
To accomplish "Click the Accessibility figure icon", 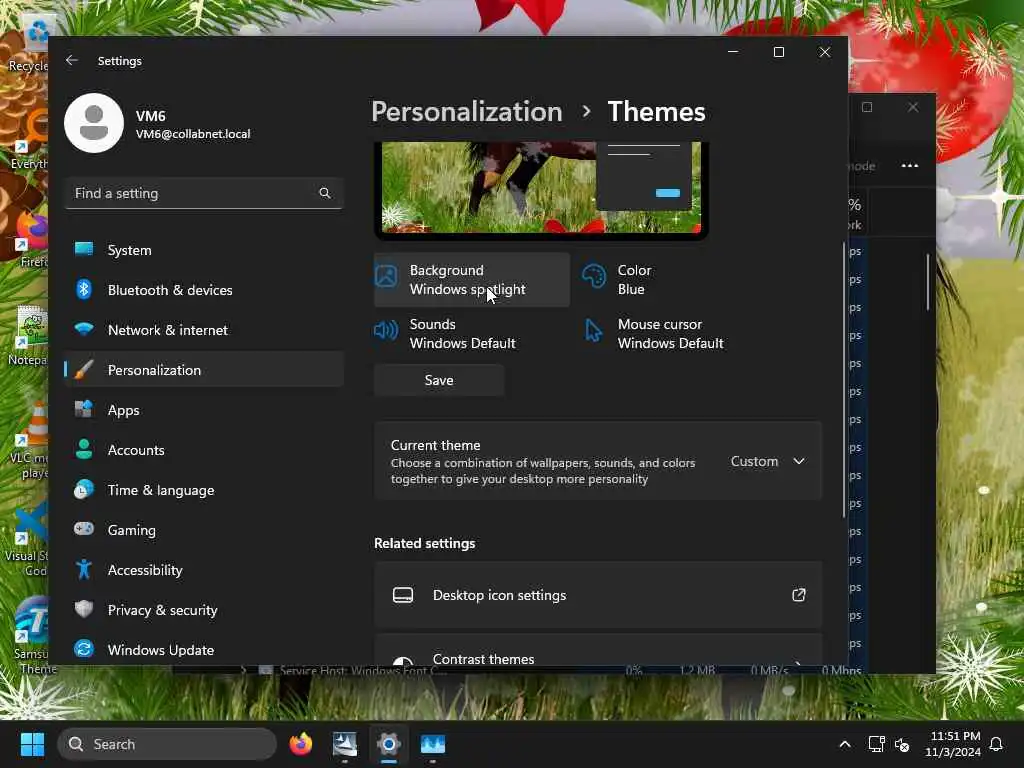I will click(x=84, y=569).
